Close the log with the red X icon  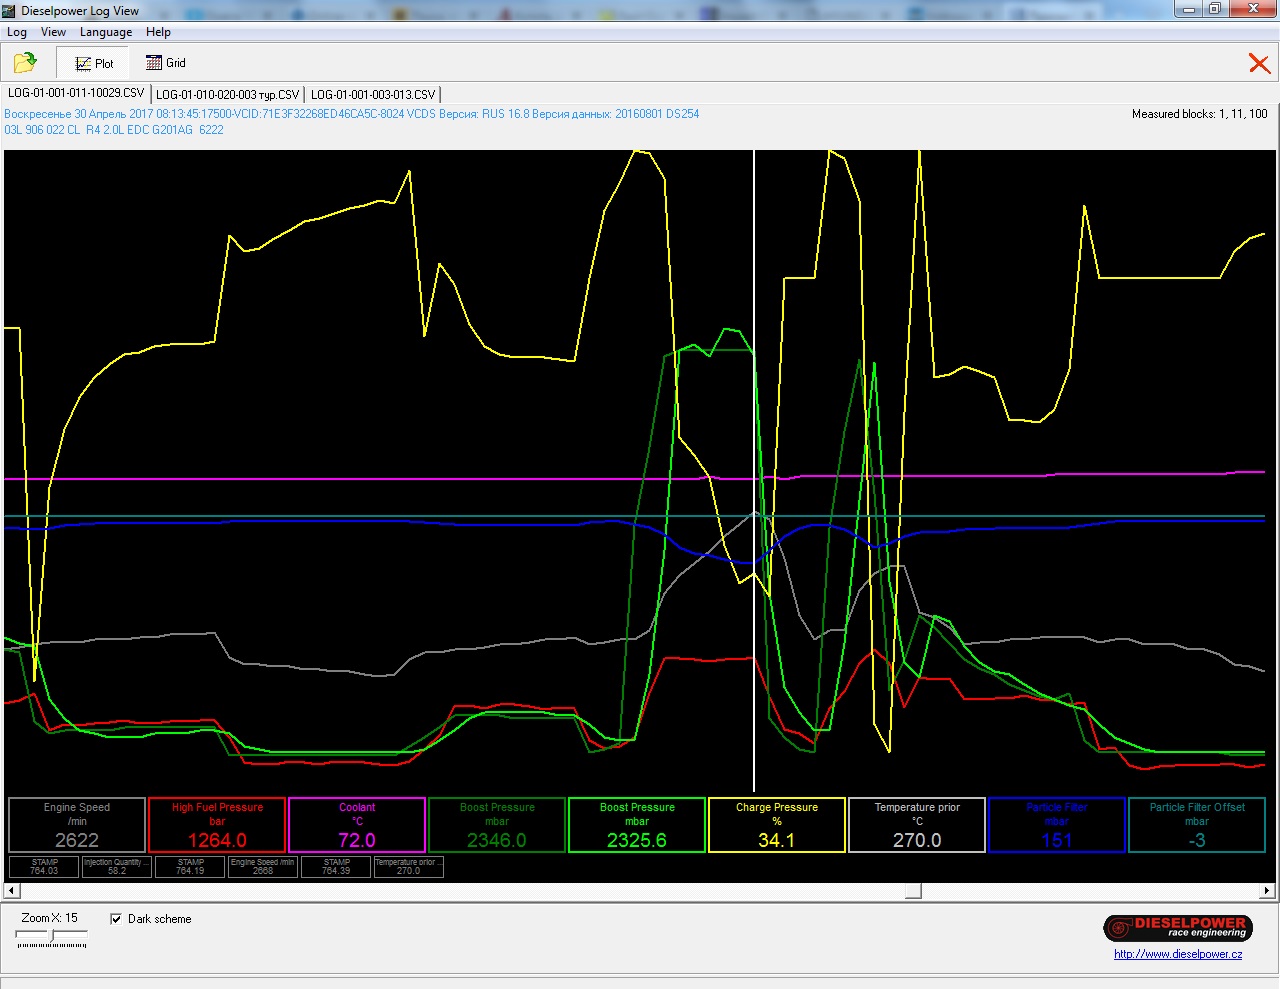[1259, 64]
